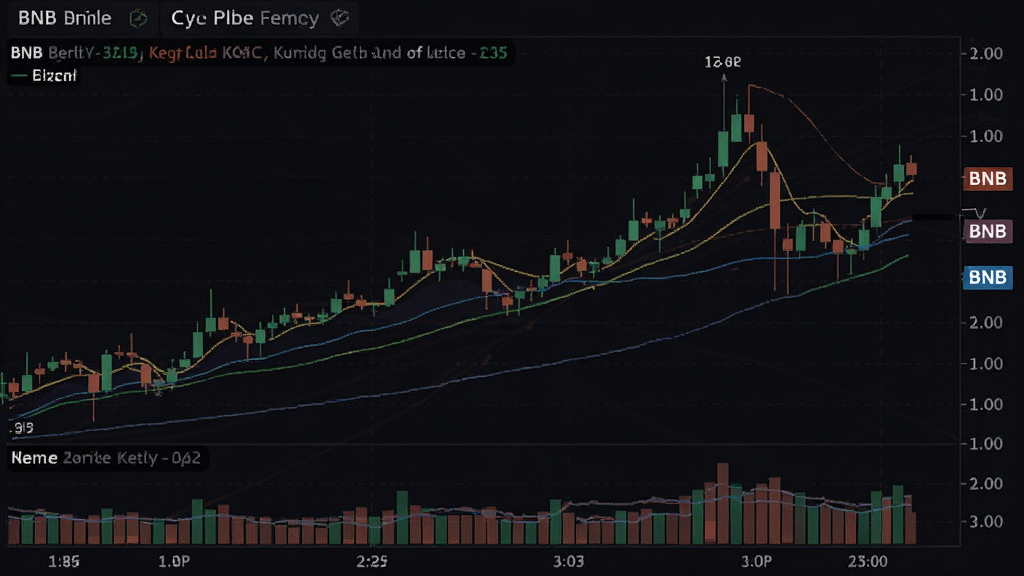Click the blue BNB price label

point(987,278)
